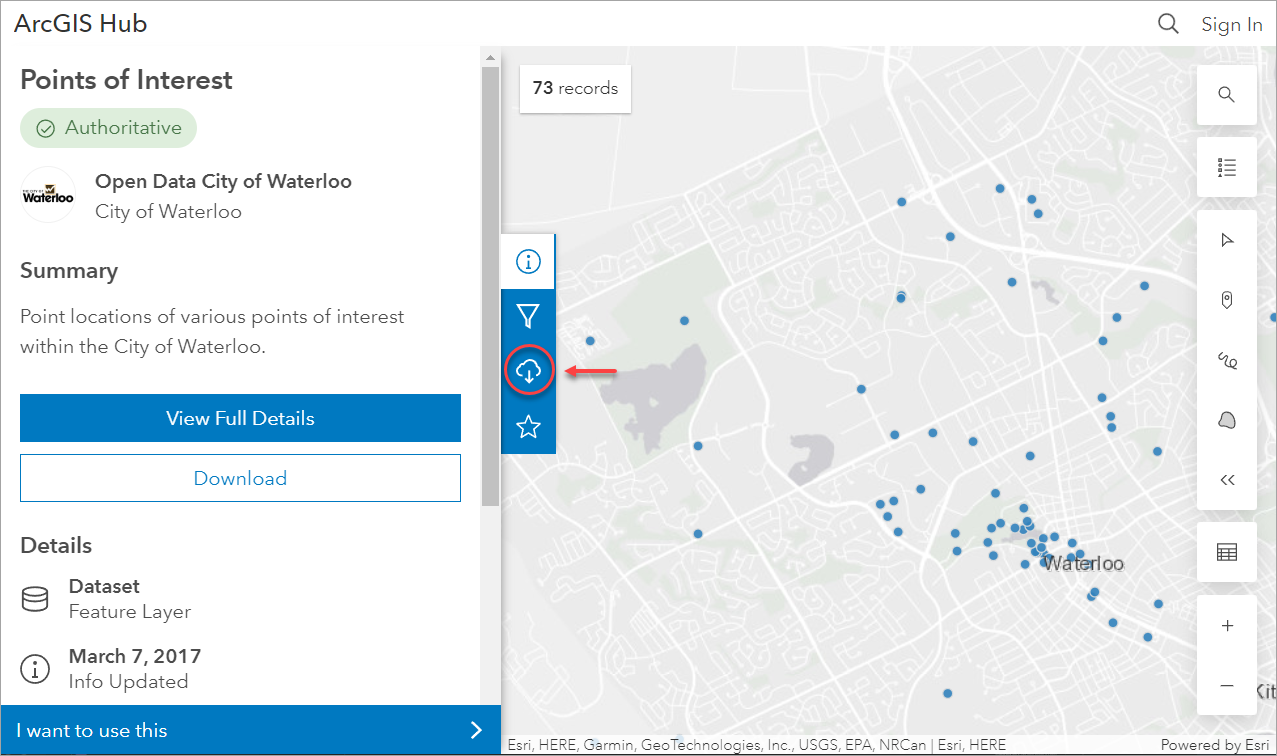The height and width of the screenshot is (756, 1277).
Task: Collapse the map tools with the double-chevron
Action: [1227, 480]
